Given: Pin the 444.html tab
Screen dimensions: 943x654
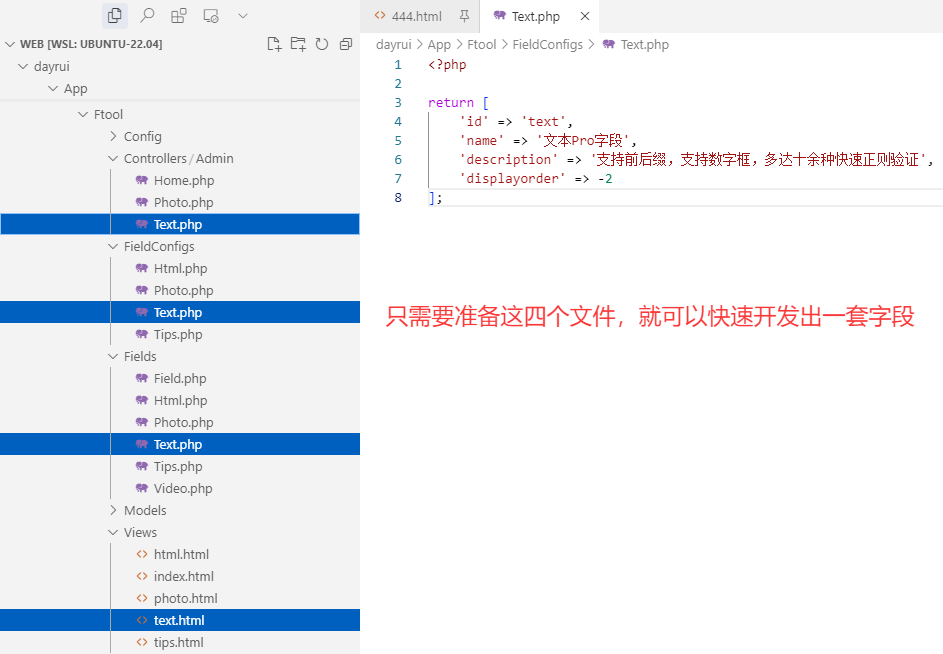Looking at the screenshot, I should pyautogui.click(x=464, y=16).
